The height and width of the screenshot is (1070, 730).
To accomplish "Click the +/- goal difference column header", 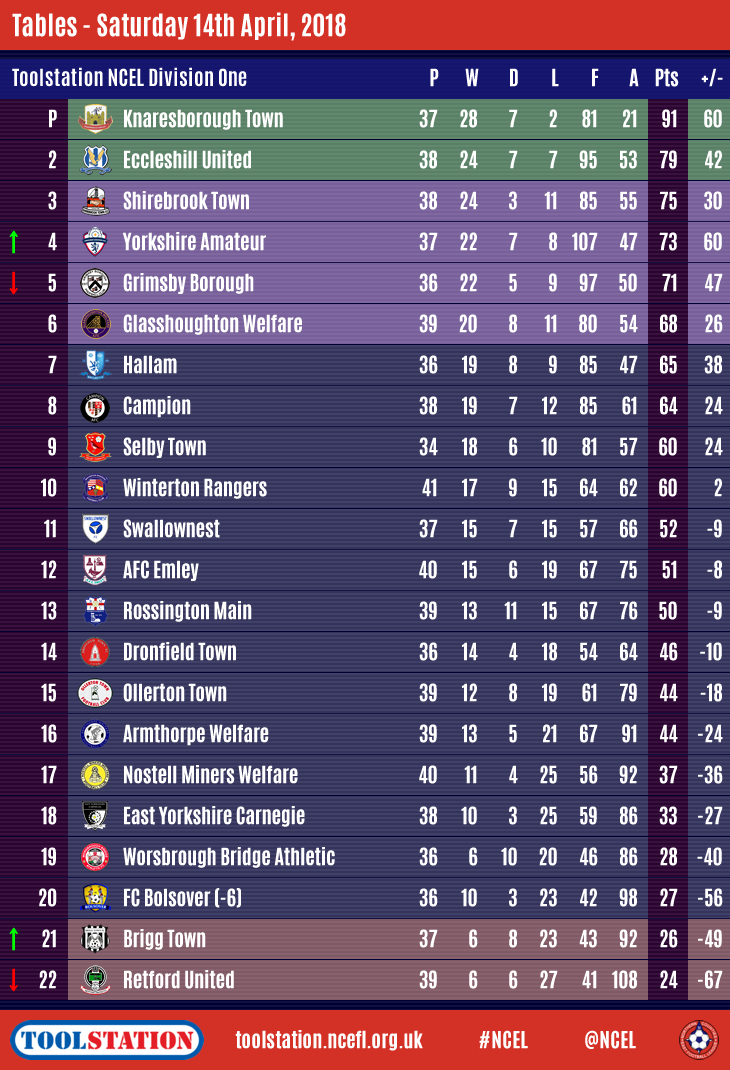I will click(711, 78).
